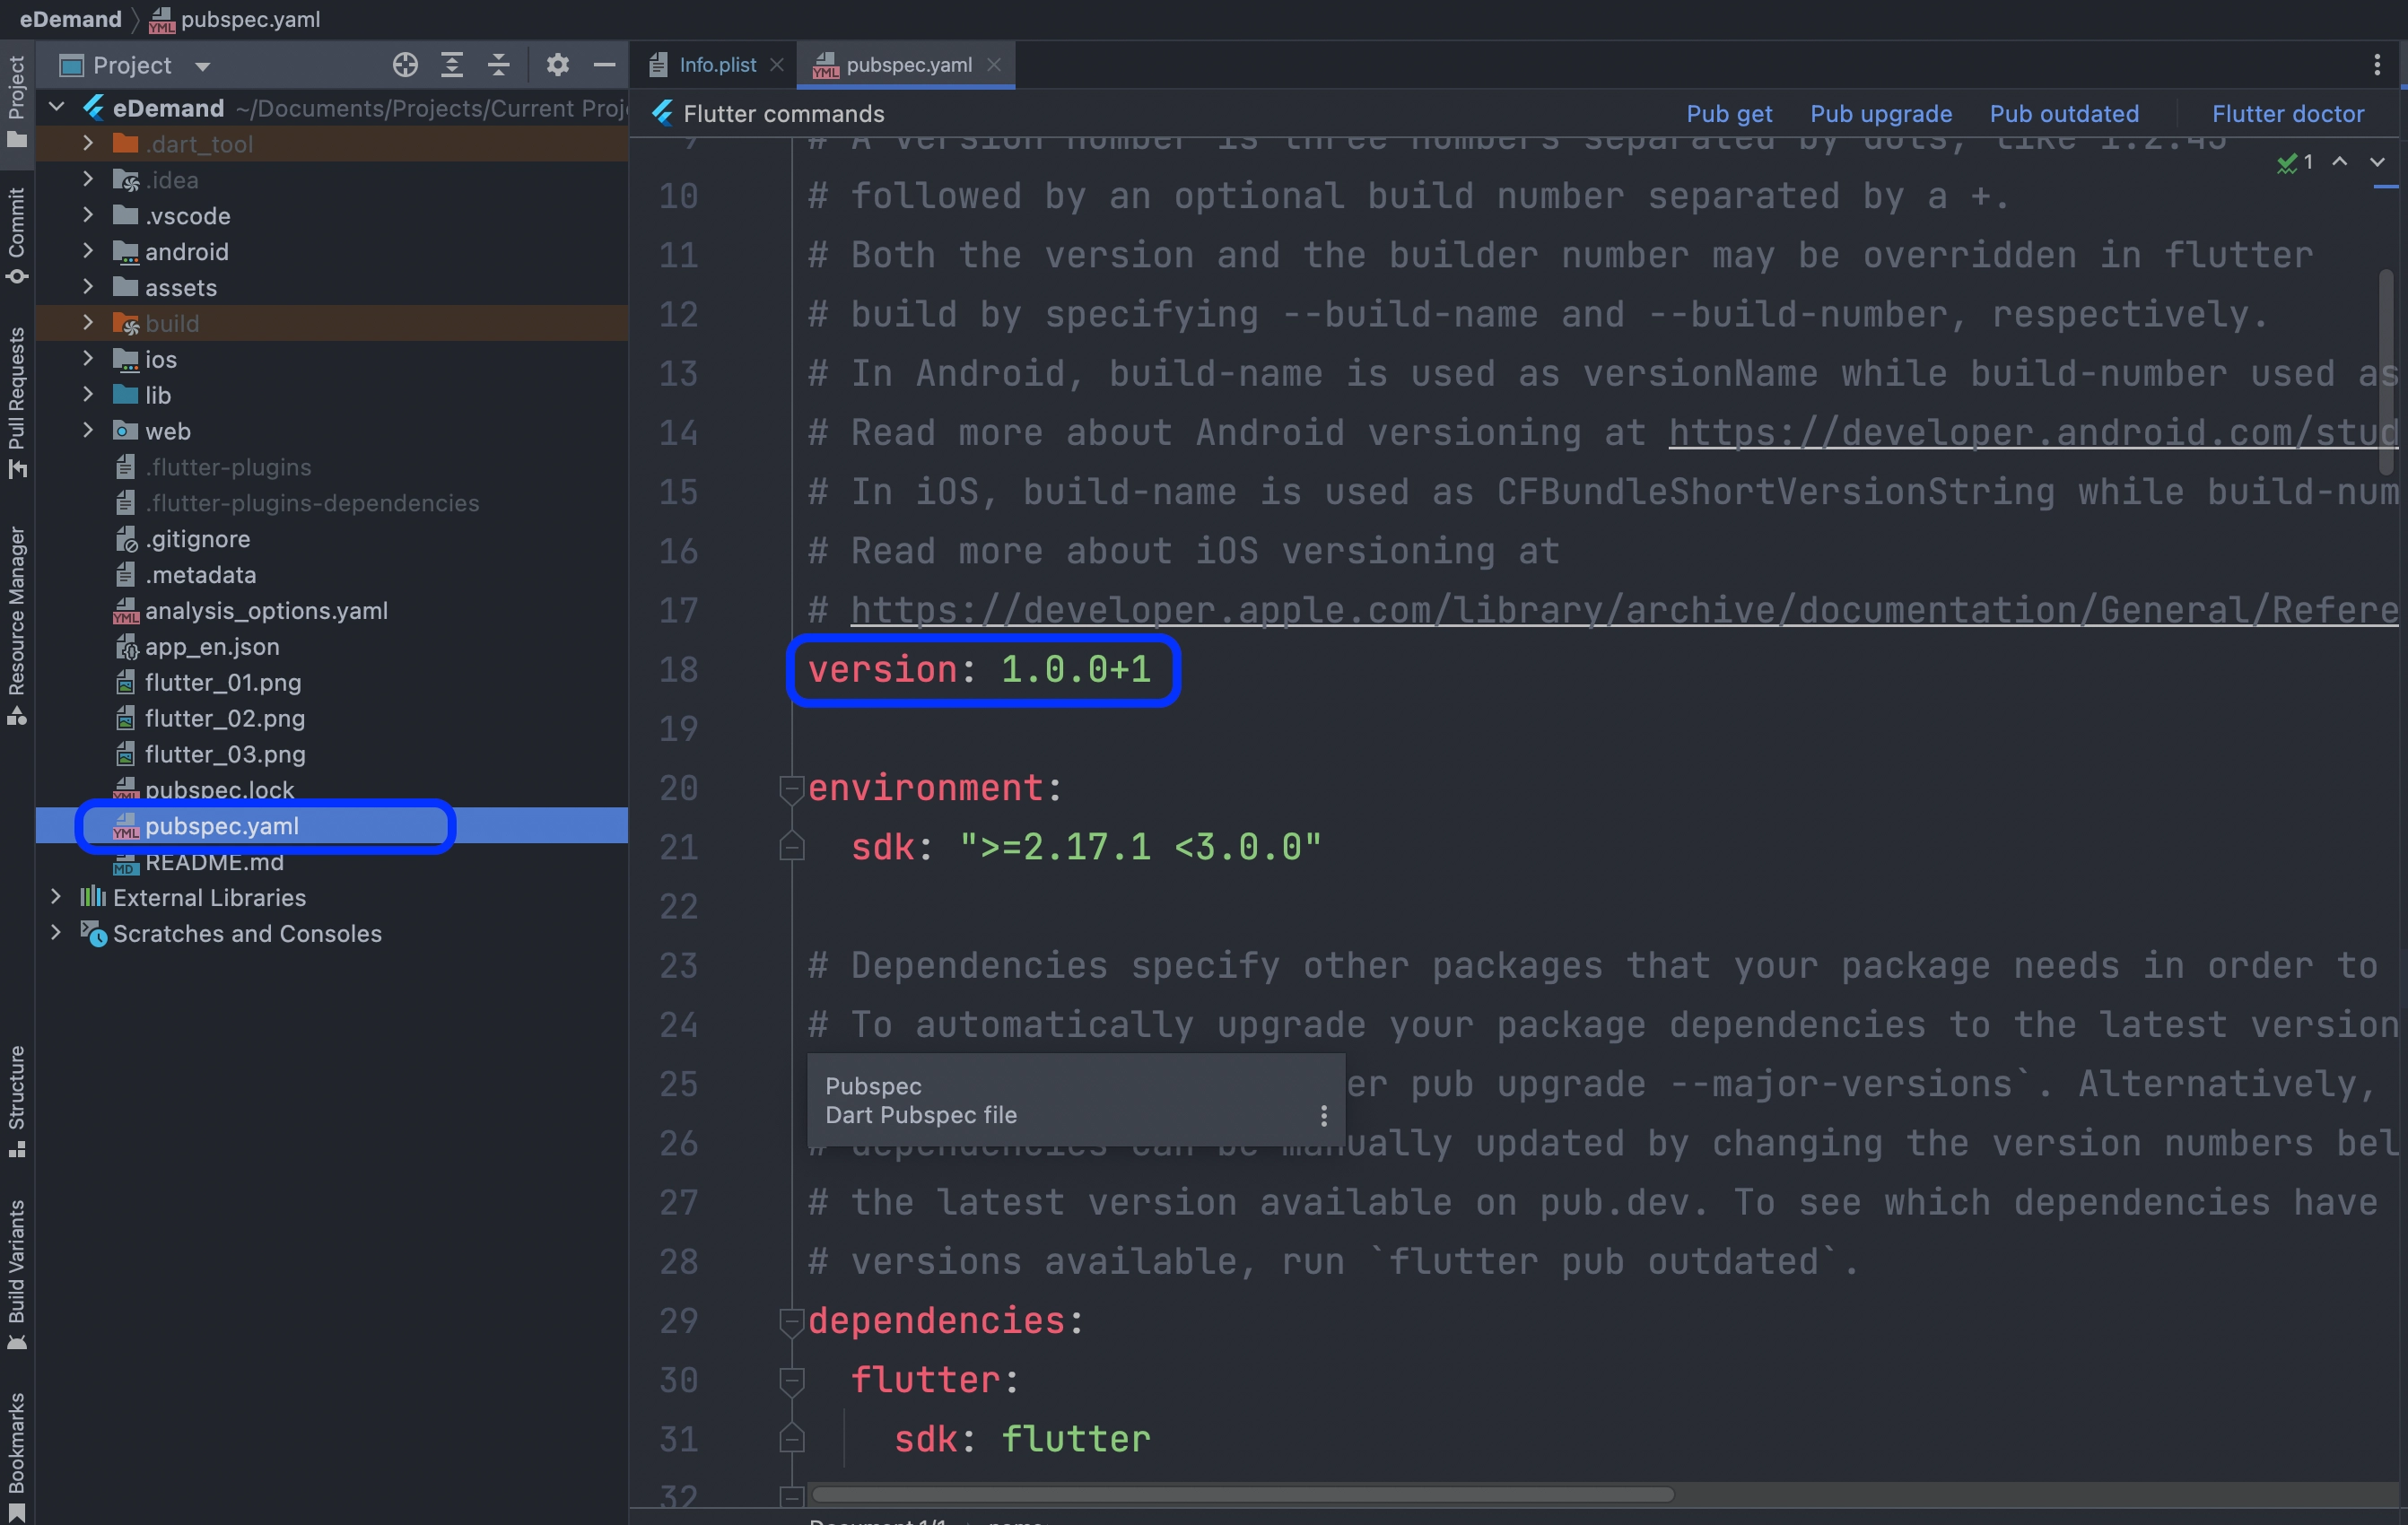
Task: Expand External Libraries node
Action: coord(56,897)
